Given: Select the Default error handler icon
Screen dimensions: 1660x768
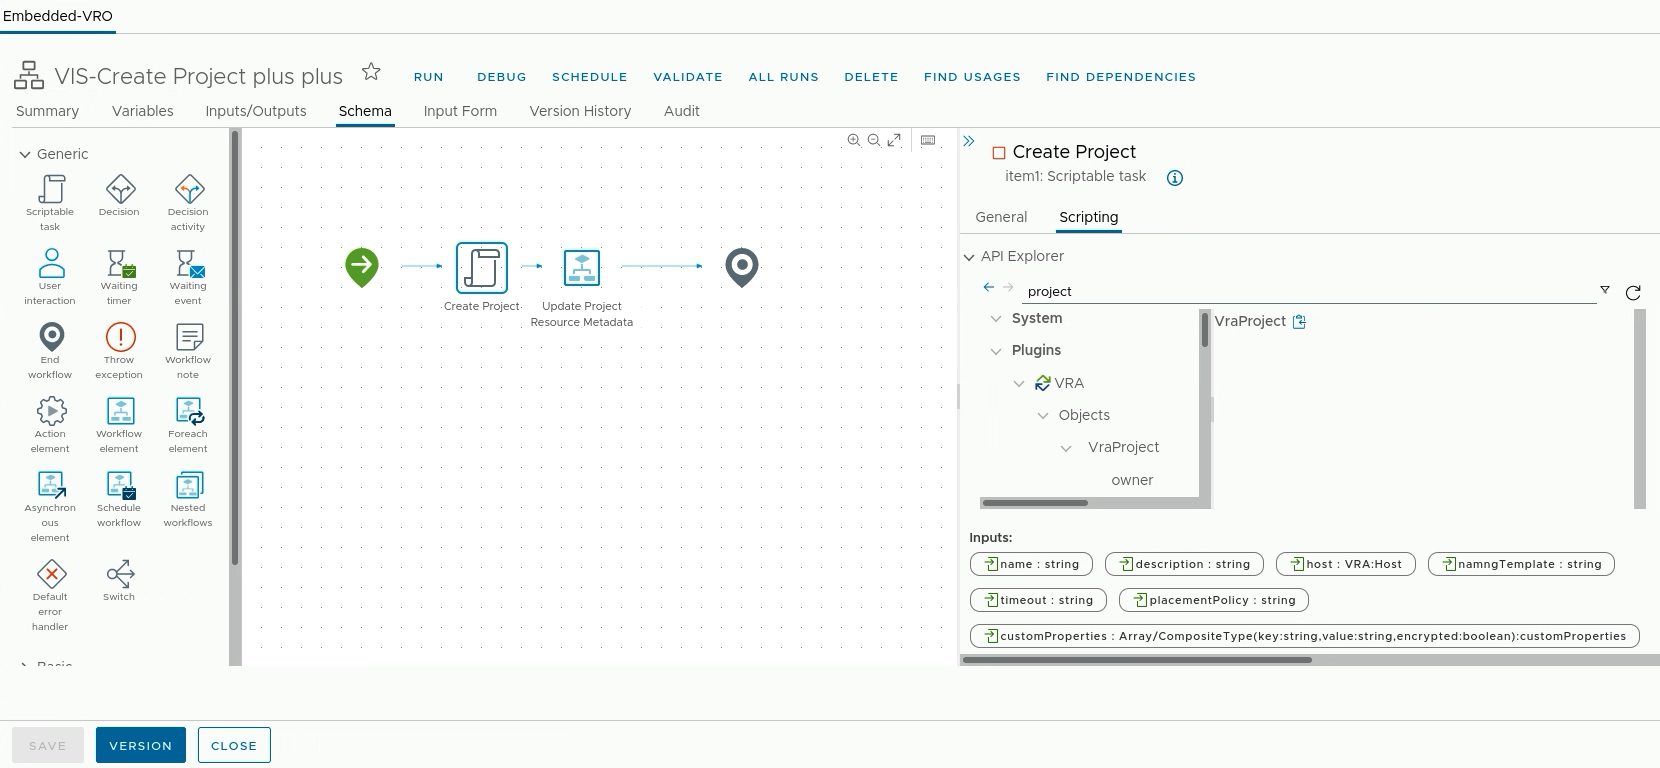Looking at the screenshot, I should 51,574.
